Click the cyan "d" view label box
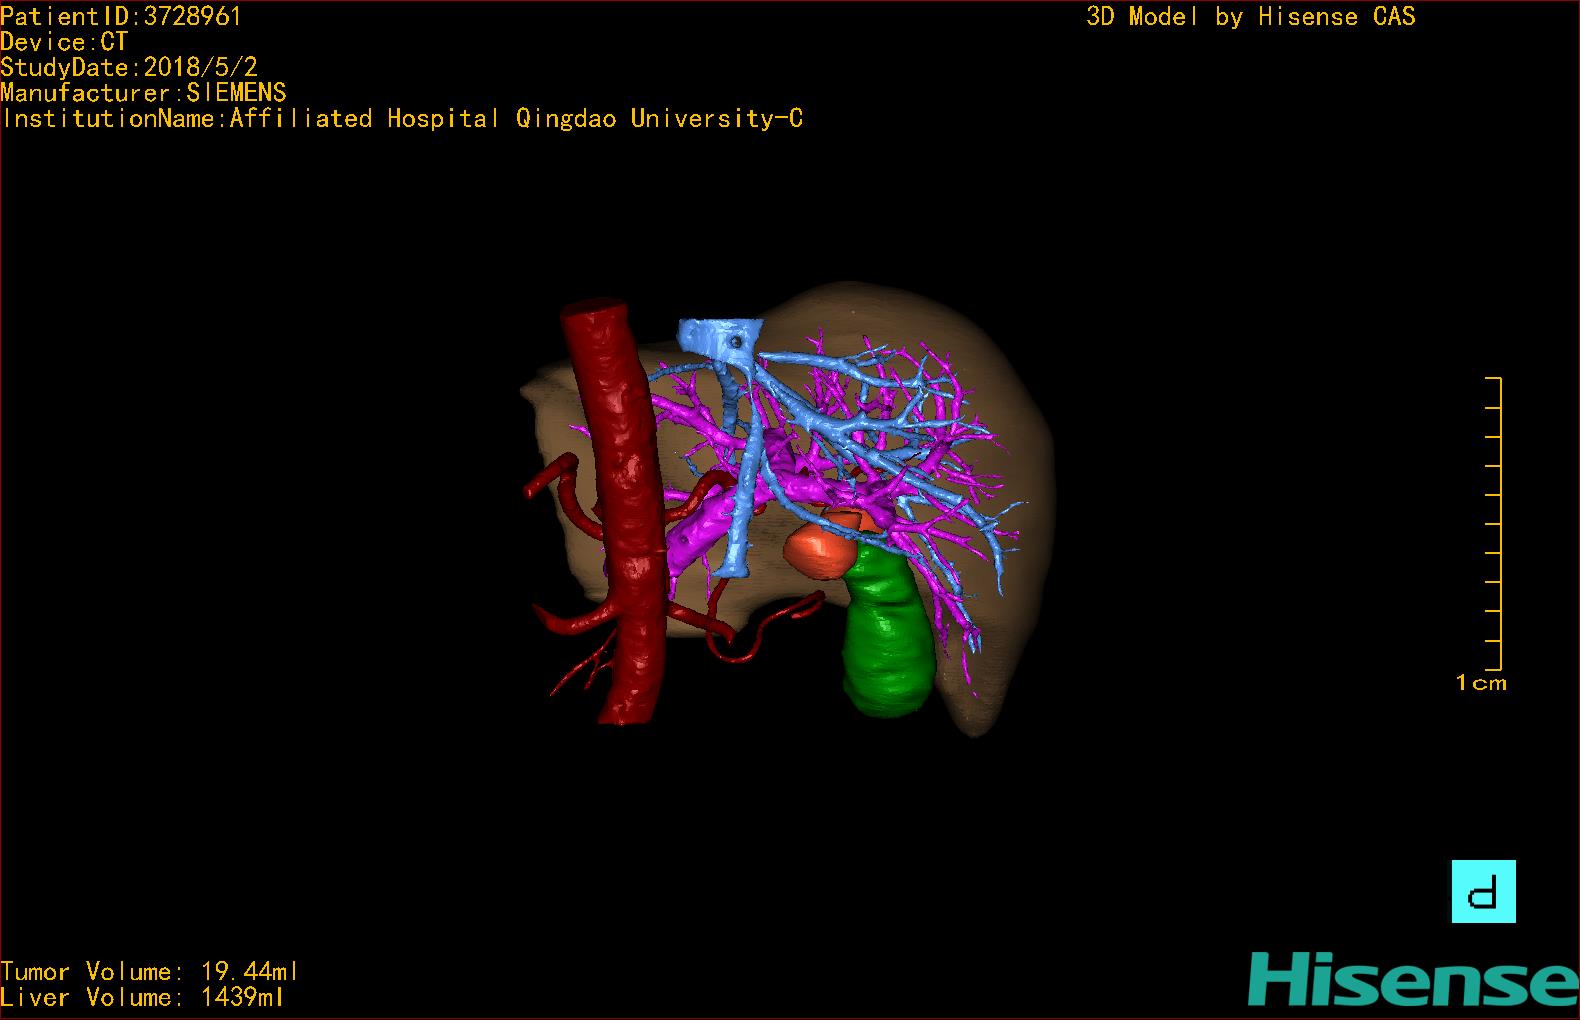The height and width of the screenshot is (1020, 1580). [x=1483, y=891]
